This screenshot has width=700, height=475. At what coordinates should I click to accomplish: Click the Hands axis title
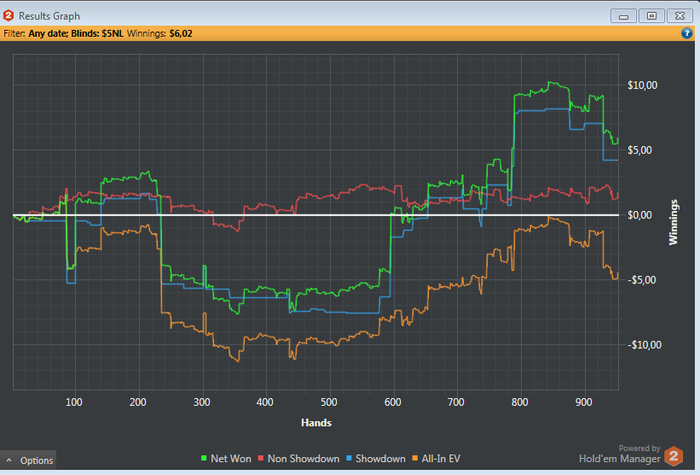[x=316, y=423]
